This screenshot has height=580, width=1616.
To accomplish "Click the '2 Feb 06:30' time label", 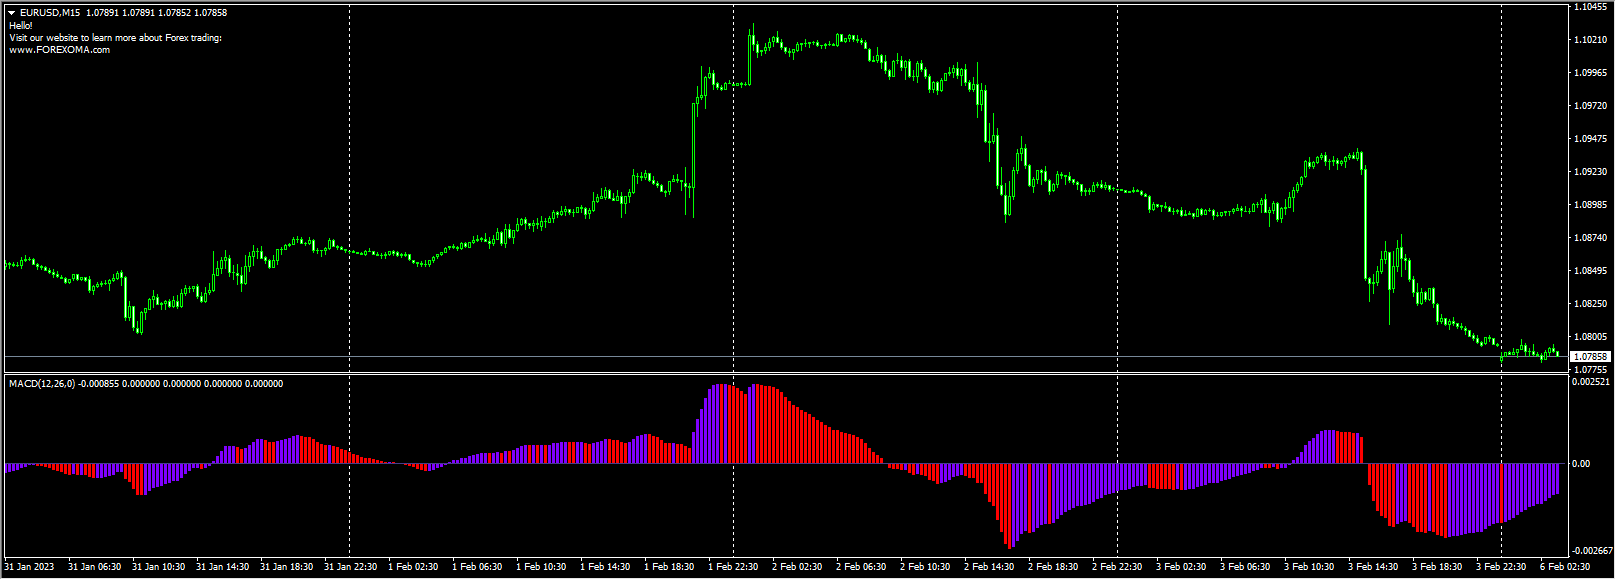I will point(861,567).
